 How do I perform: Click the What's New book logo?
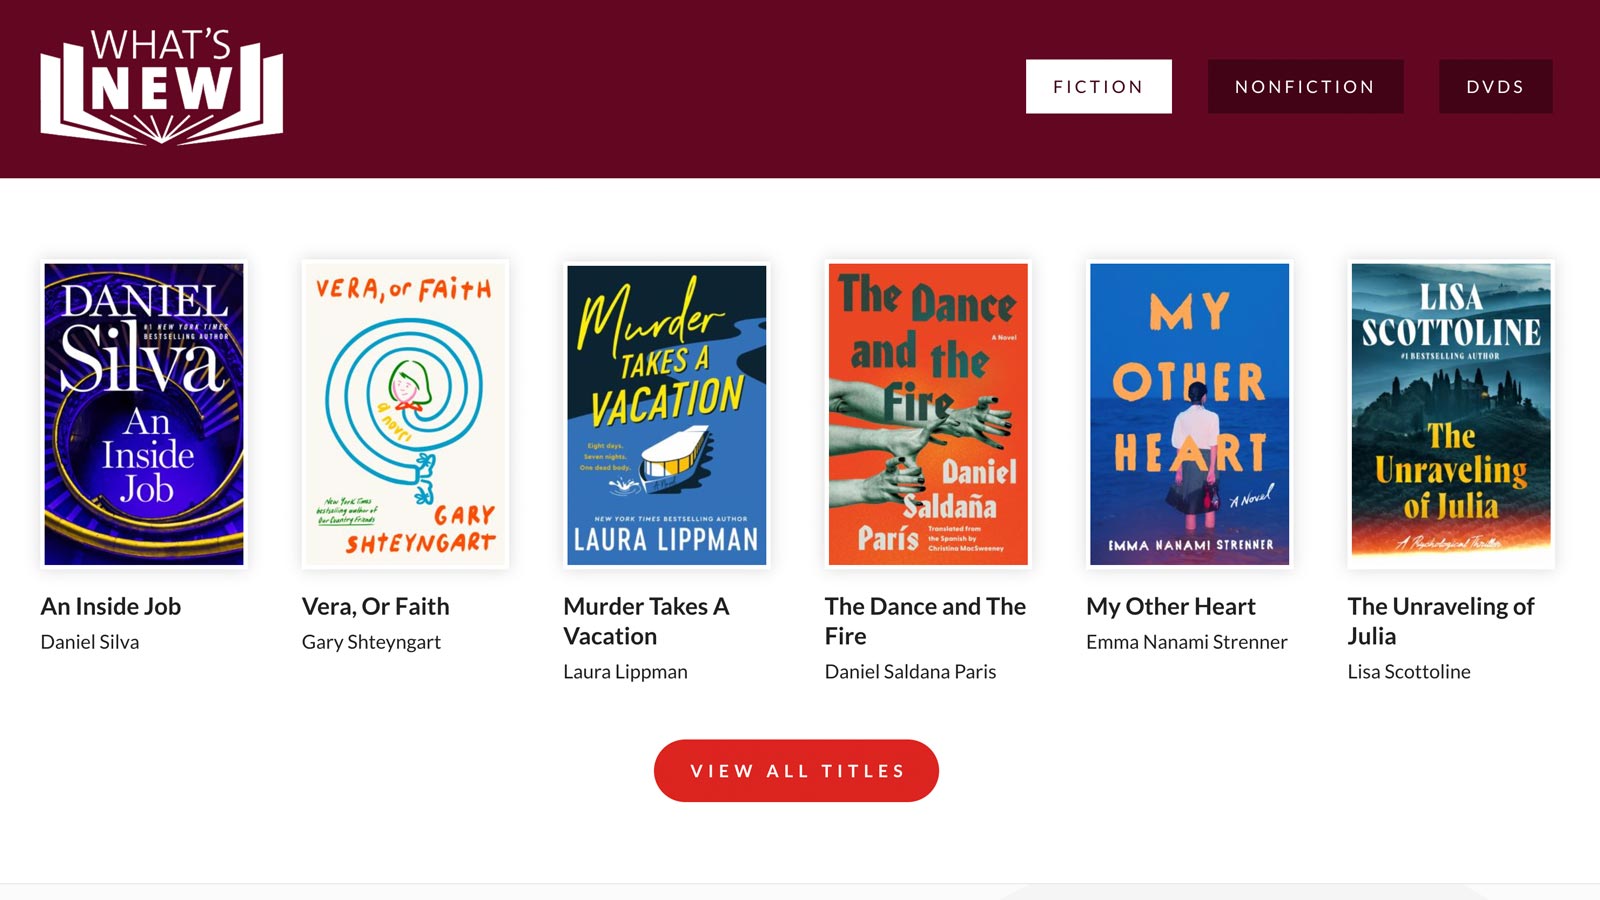162,87
